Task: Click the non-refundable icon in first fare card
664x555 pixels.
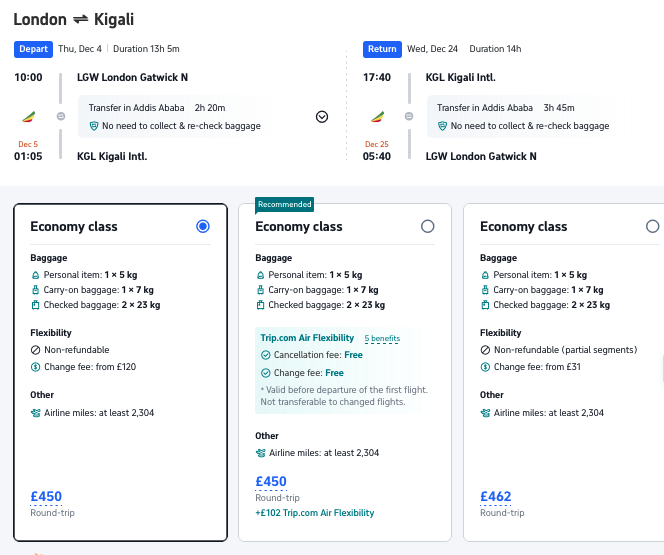Action: (36, 350)
